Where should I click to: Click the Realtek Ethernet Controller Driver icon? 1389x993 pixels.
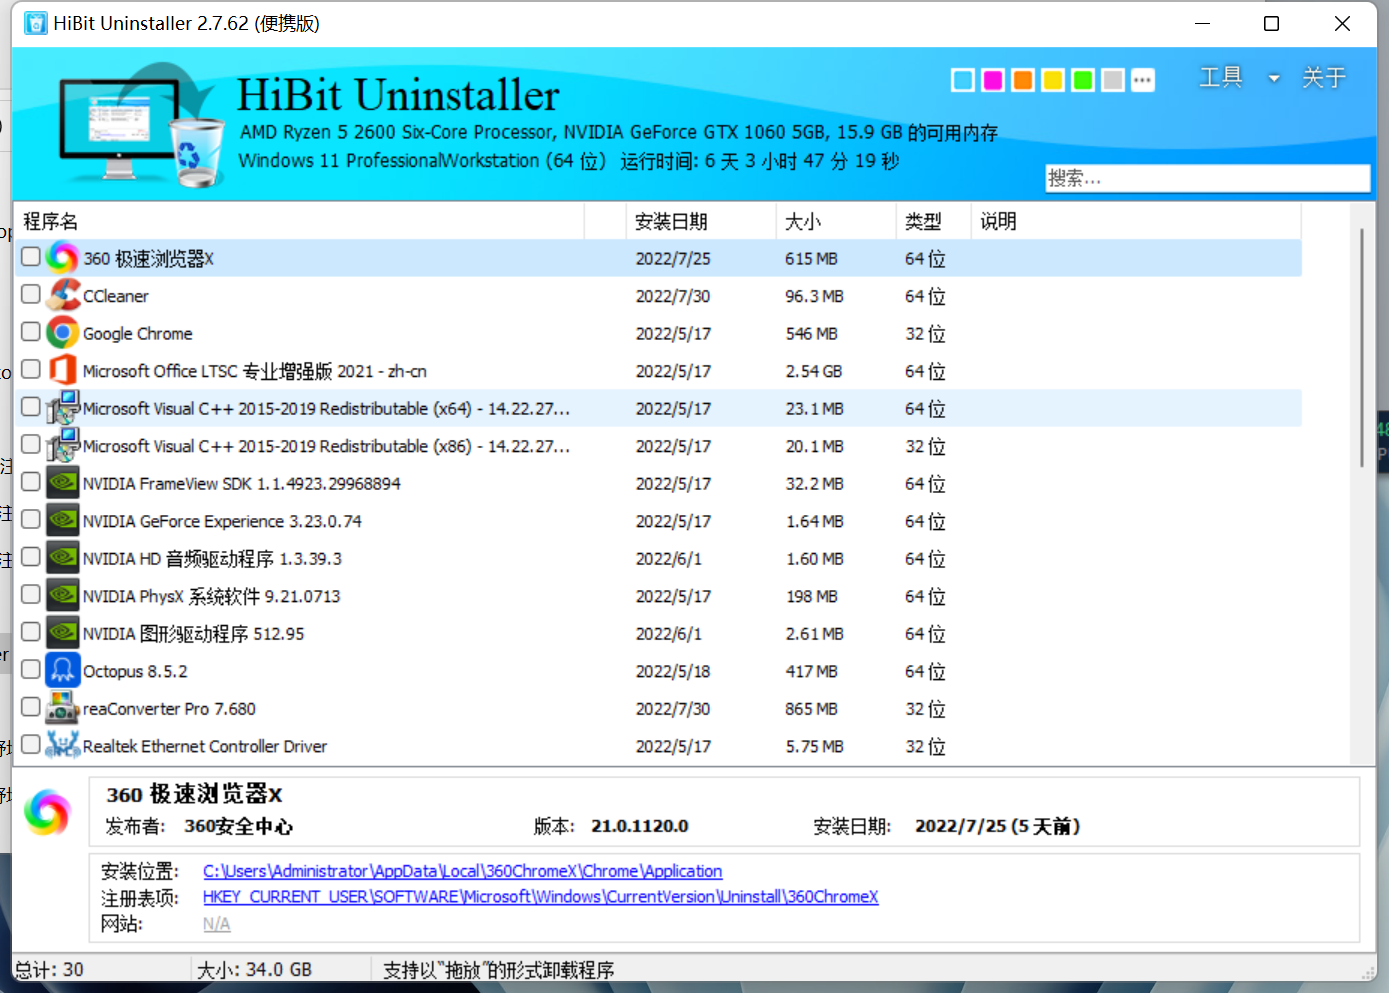tap(62, 745)
